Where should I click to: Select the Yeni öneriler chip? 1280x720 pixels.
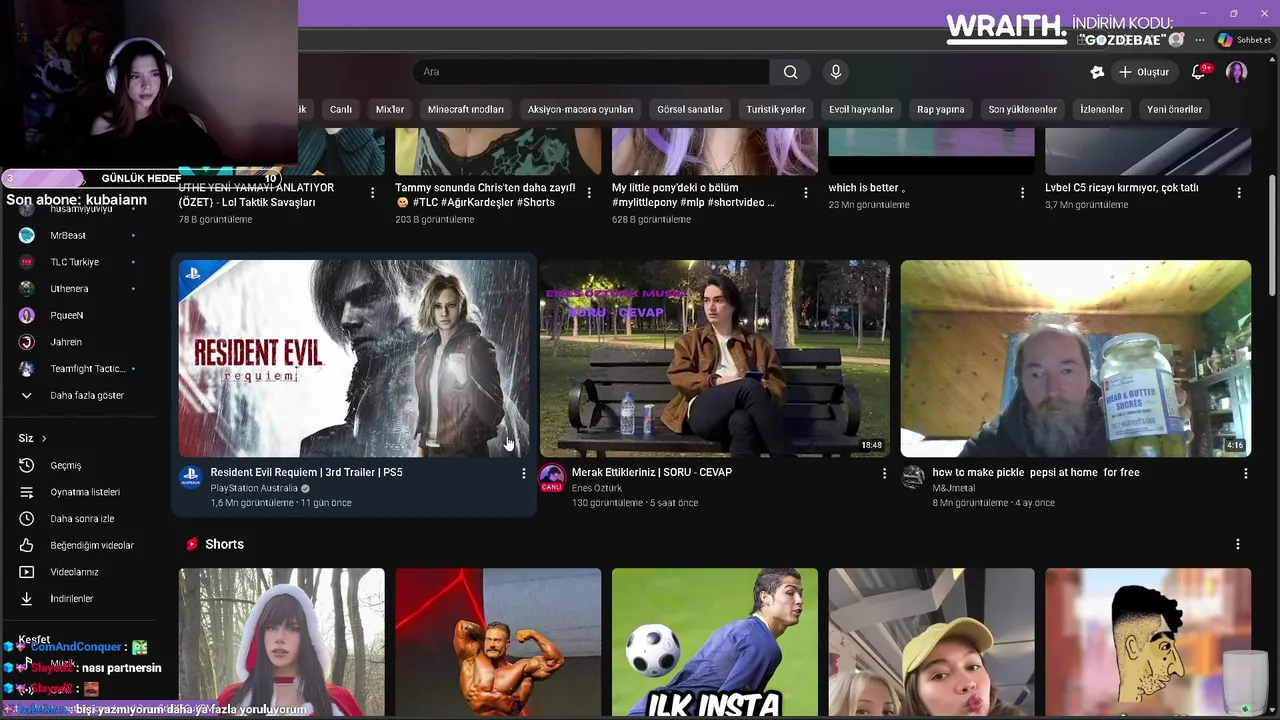click(1175, 109)
